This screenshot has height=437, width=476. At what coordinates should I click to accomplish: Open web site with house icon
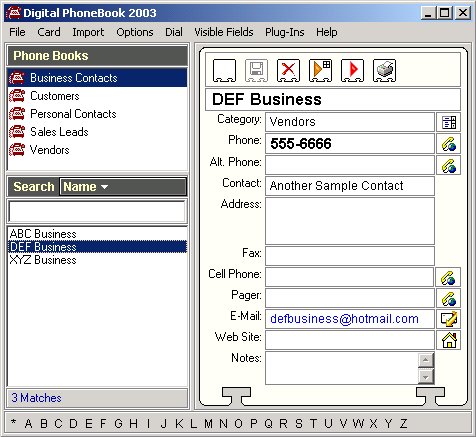(449, 340)
